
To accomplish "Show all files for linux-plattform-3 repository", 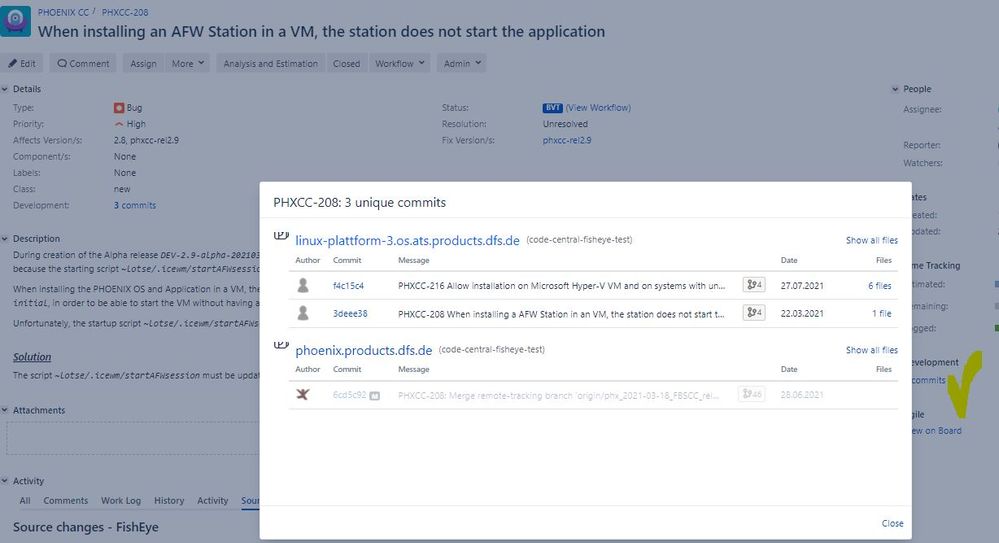I will (x=872, y=240).
